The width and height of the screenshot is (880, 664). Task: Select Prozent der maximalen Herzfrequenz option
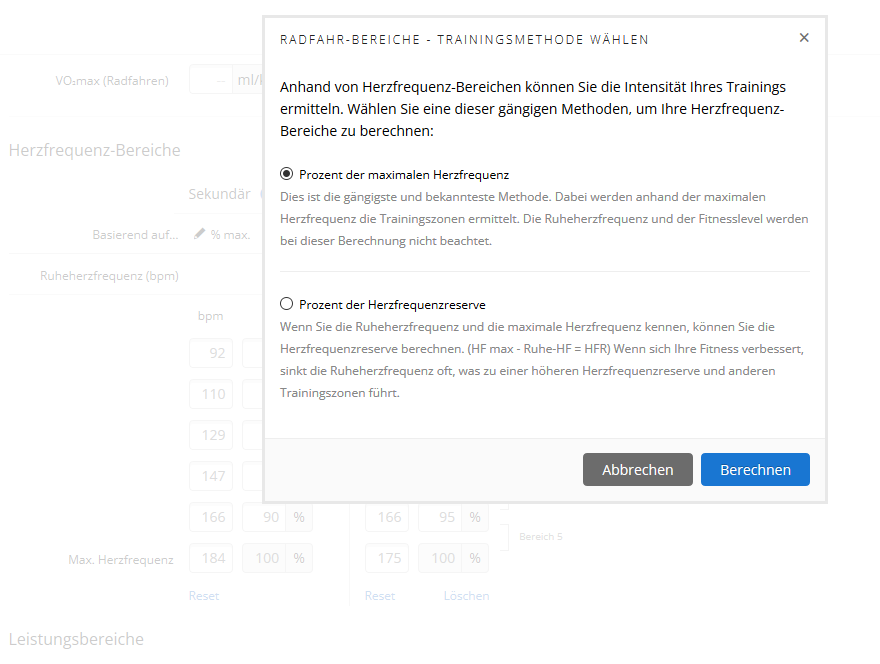point(287,174)
